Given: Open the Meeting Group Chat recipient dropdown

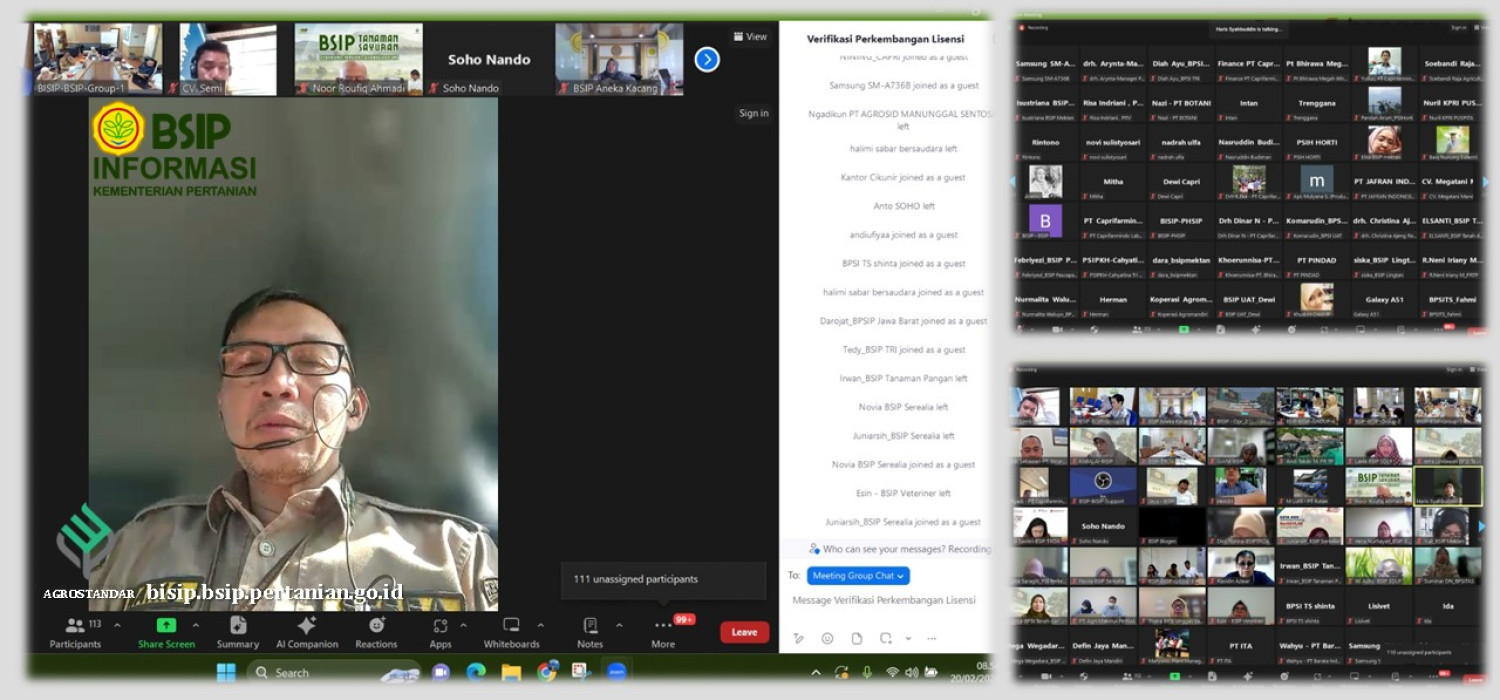Looking at the screenshot, I should (x=859, y=576).
